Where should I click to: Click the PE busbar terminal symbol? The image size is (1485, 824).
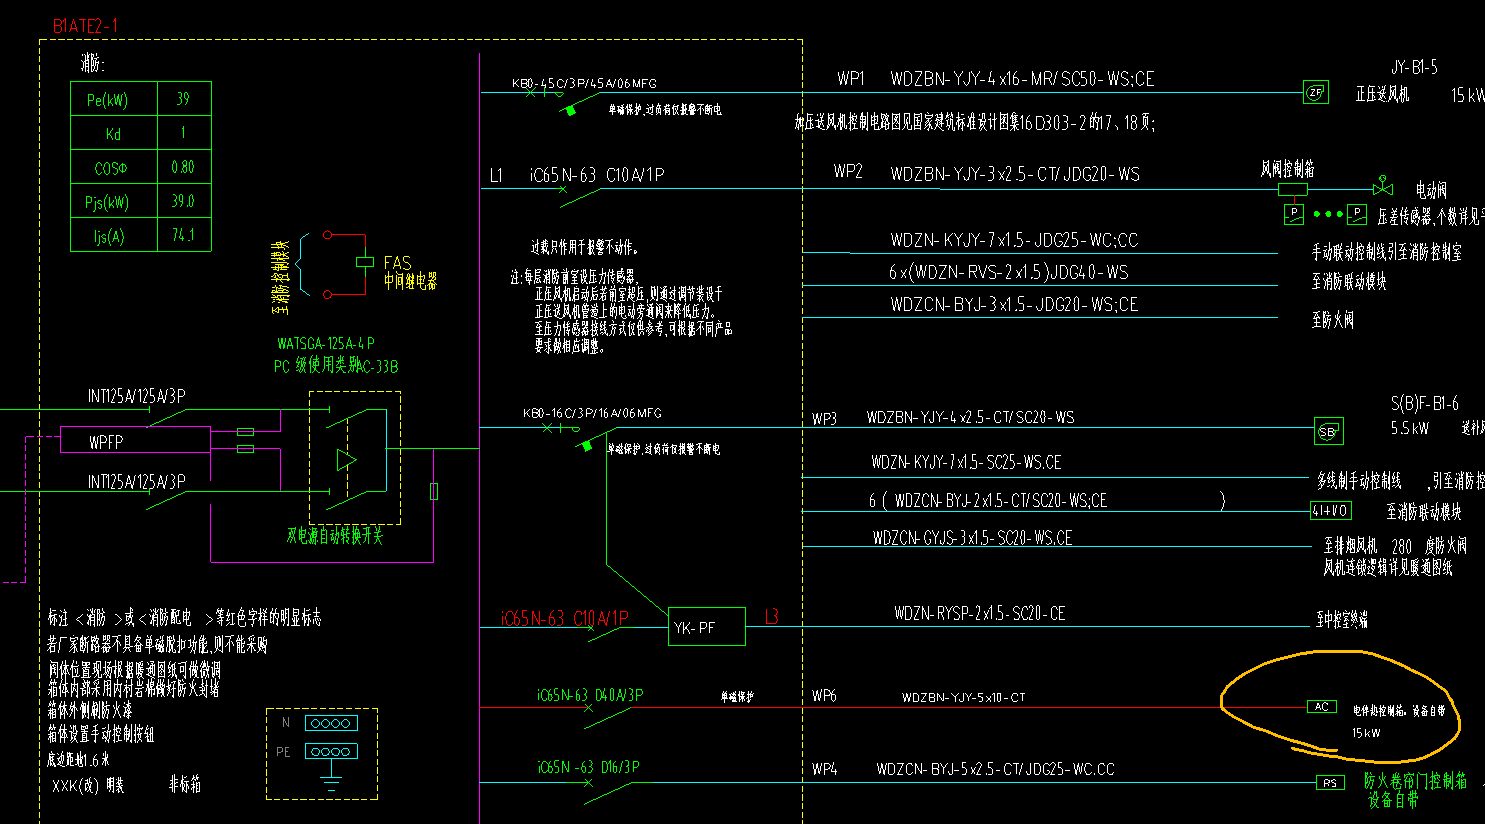coord(331,751)
